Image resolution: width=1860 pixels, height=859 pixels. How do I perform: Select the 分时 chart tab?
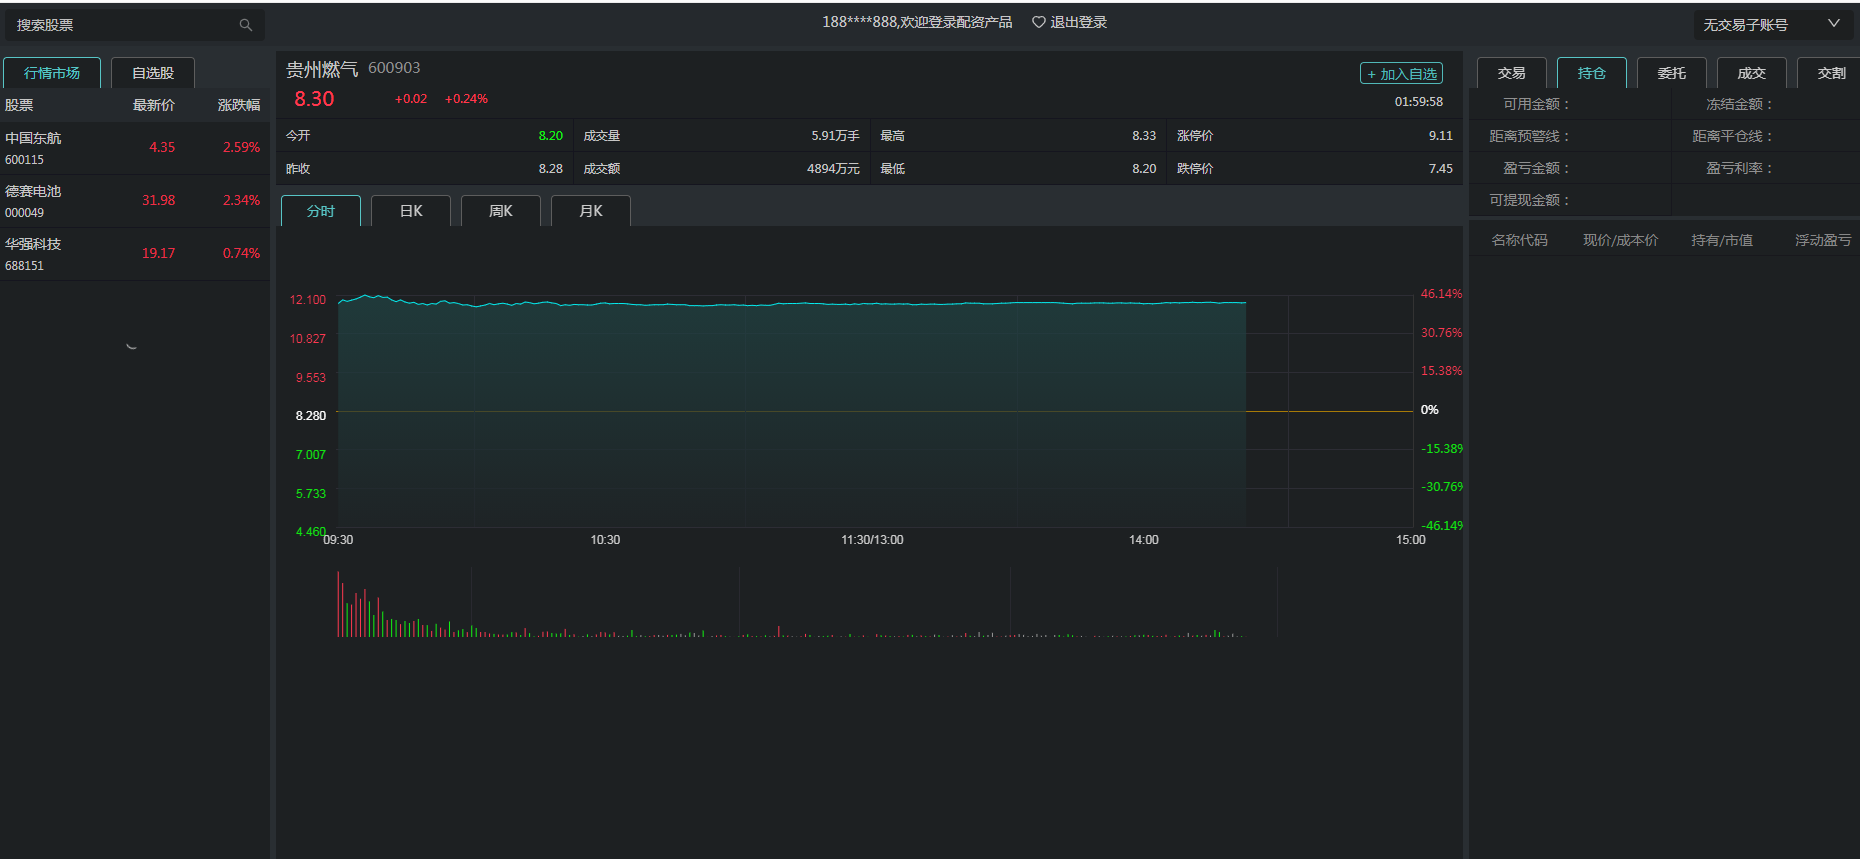pos(321,211)
